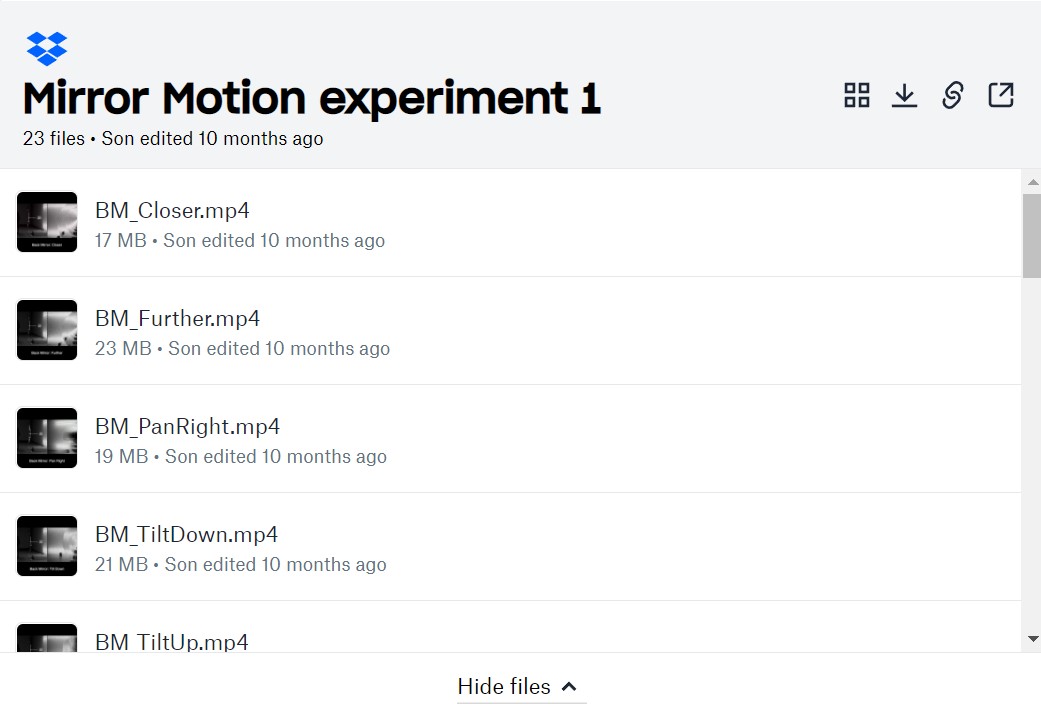Open the BM_Further.mp4 file name

(177, 319)
